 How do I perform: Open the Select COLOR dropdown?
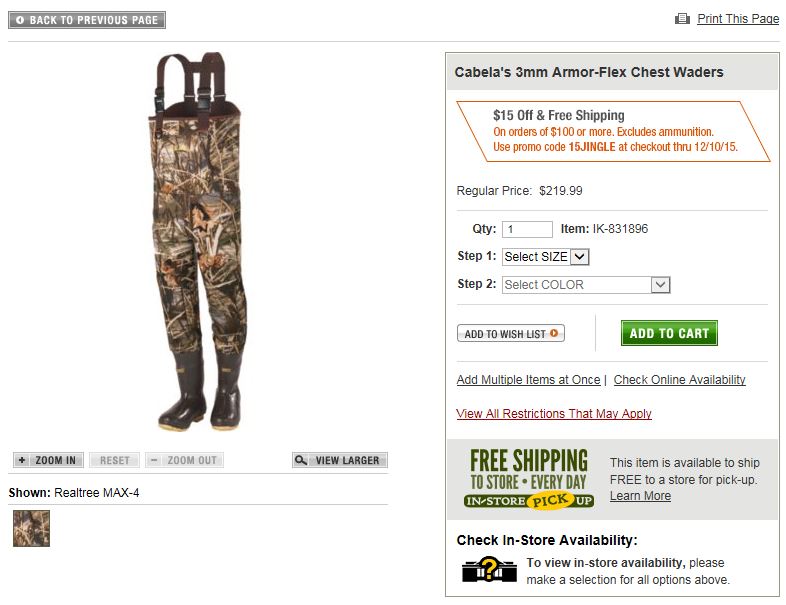(x=586, y=285)
